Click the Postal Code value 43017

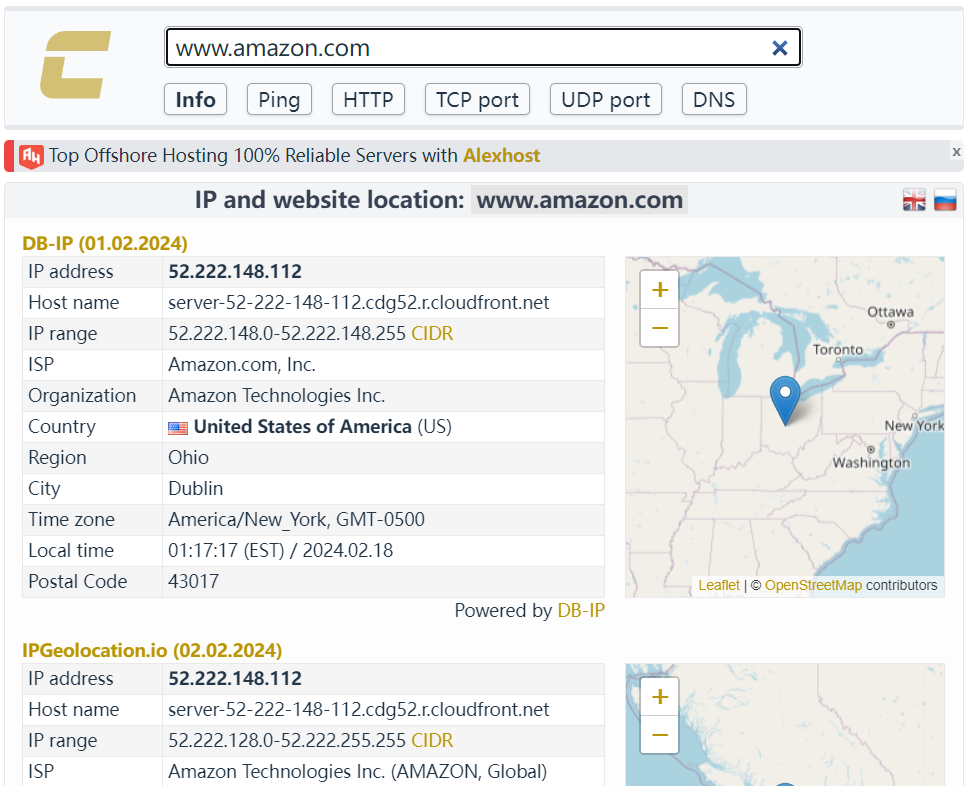click(194, 582)
